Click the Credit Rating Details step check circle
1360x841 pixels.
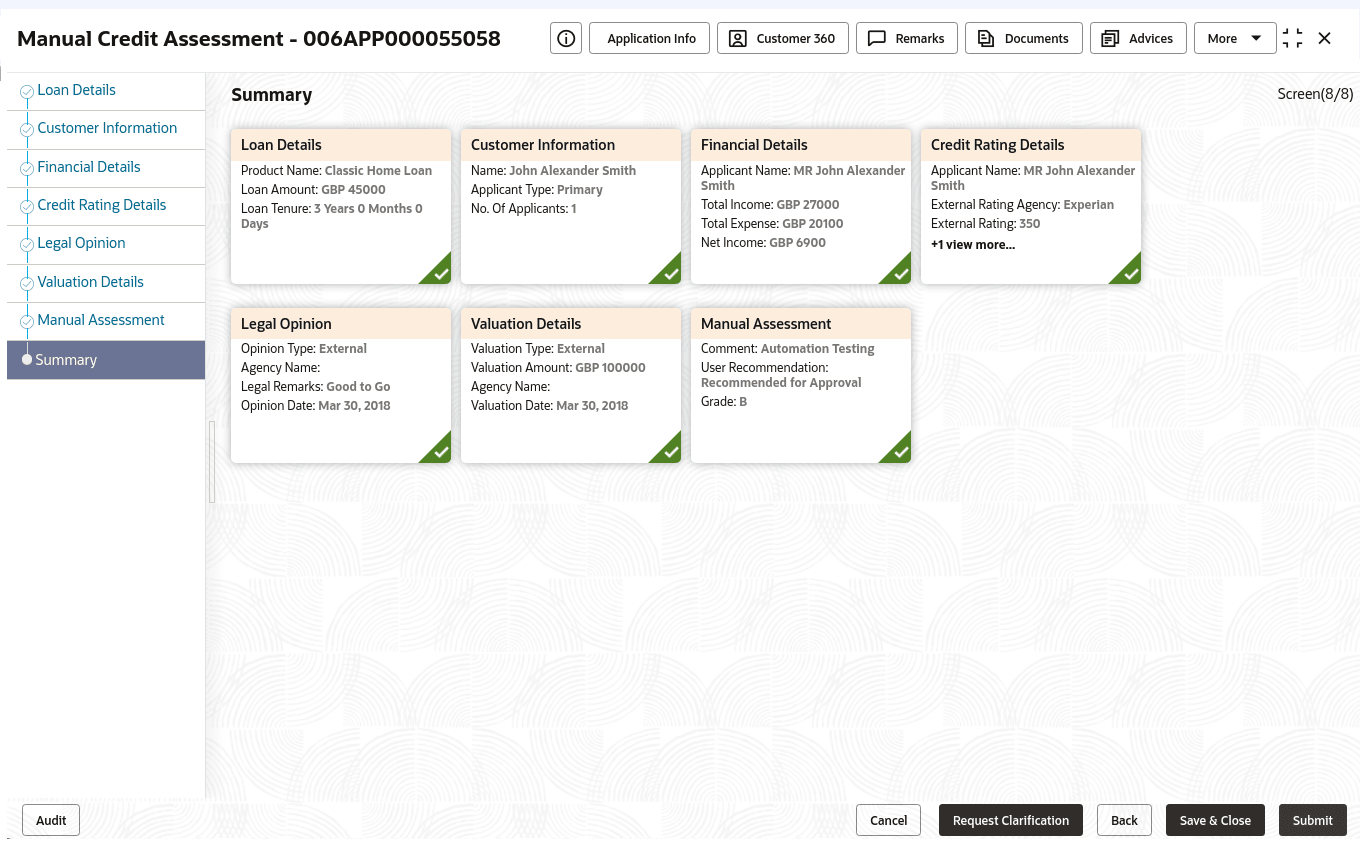[x=27, y=207]
